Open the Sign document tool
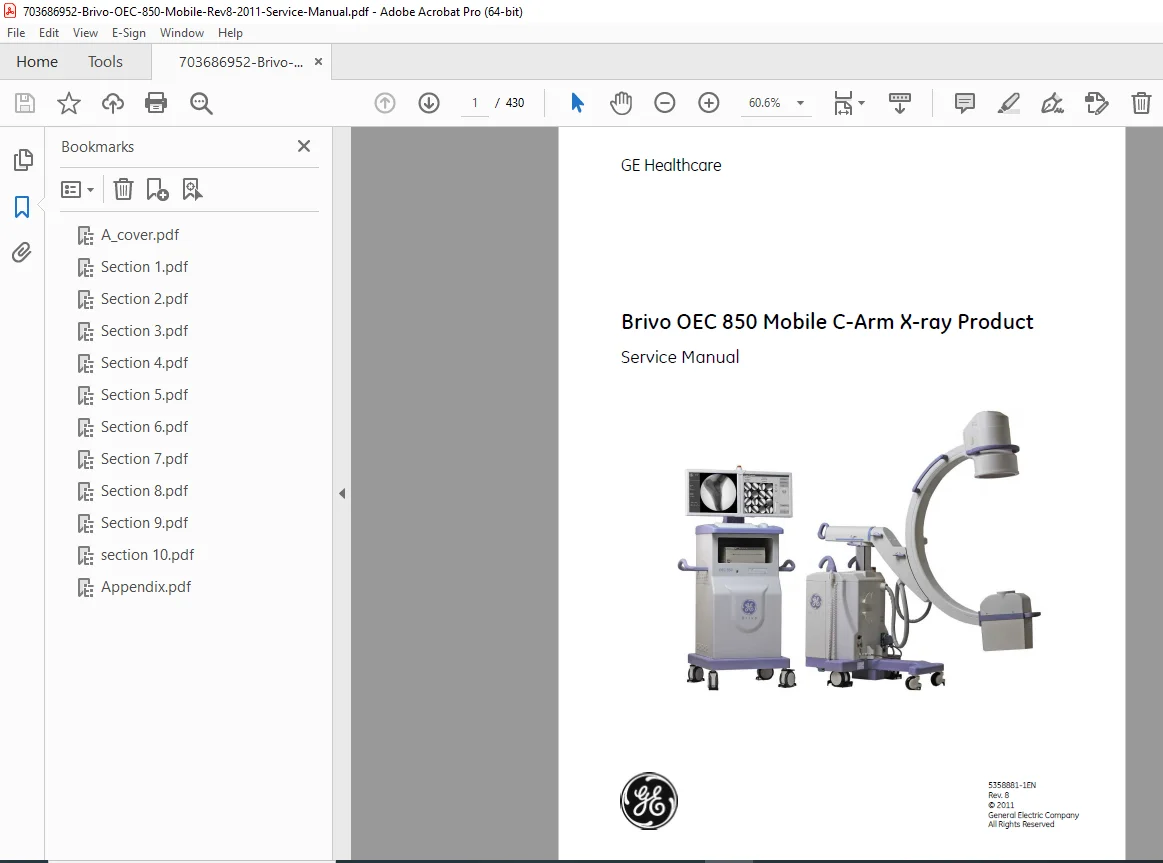This screenshot has height=863, width=1163. 1052,103
